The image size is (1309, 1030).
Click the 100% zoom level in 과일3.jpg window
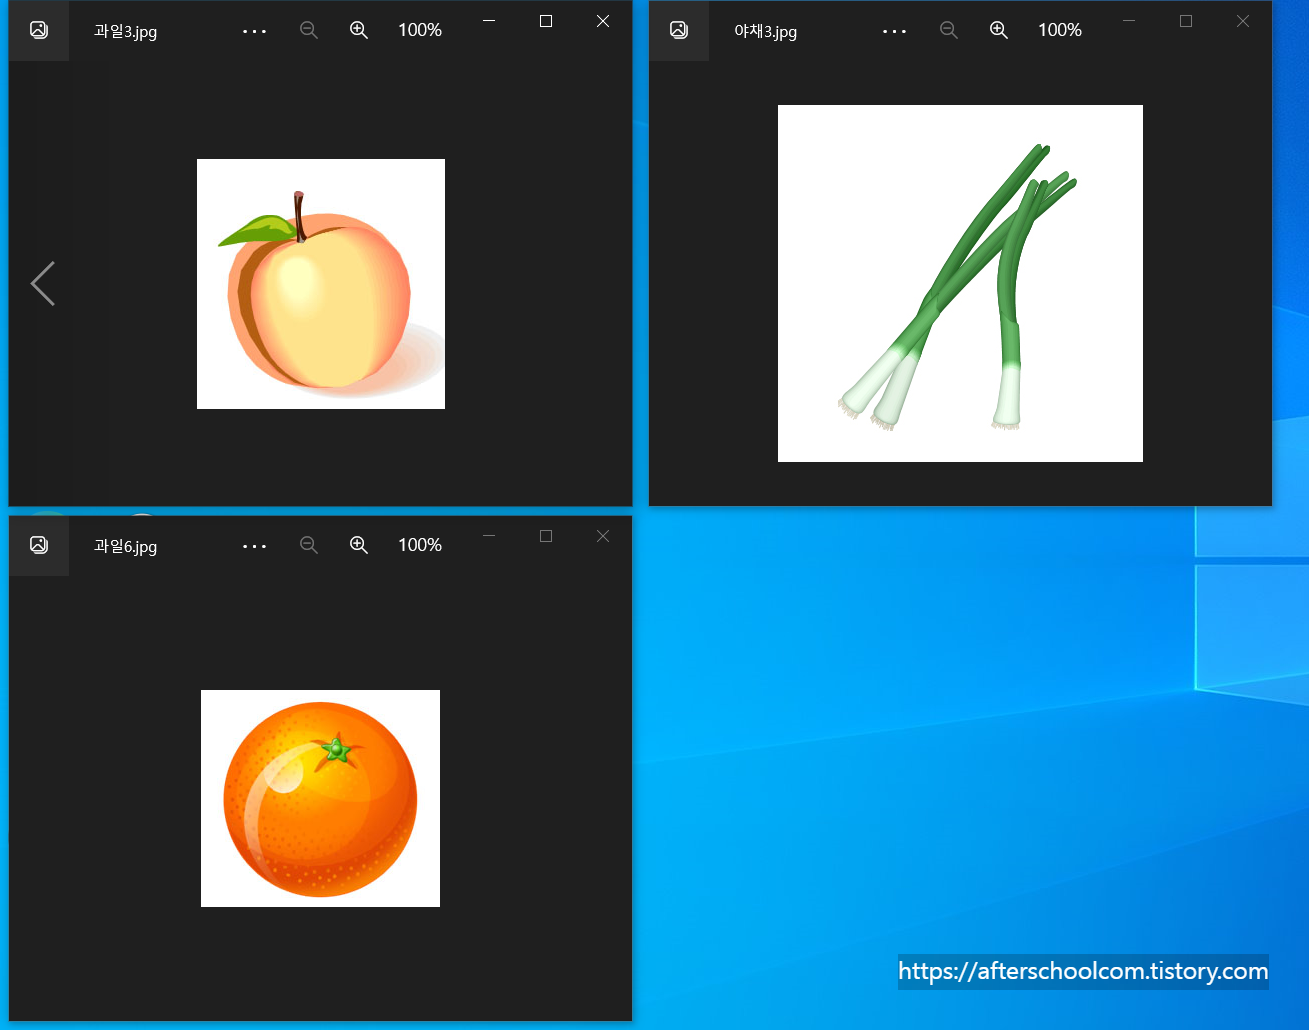coord(420,30)
